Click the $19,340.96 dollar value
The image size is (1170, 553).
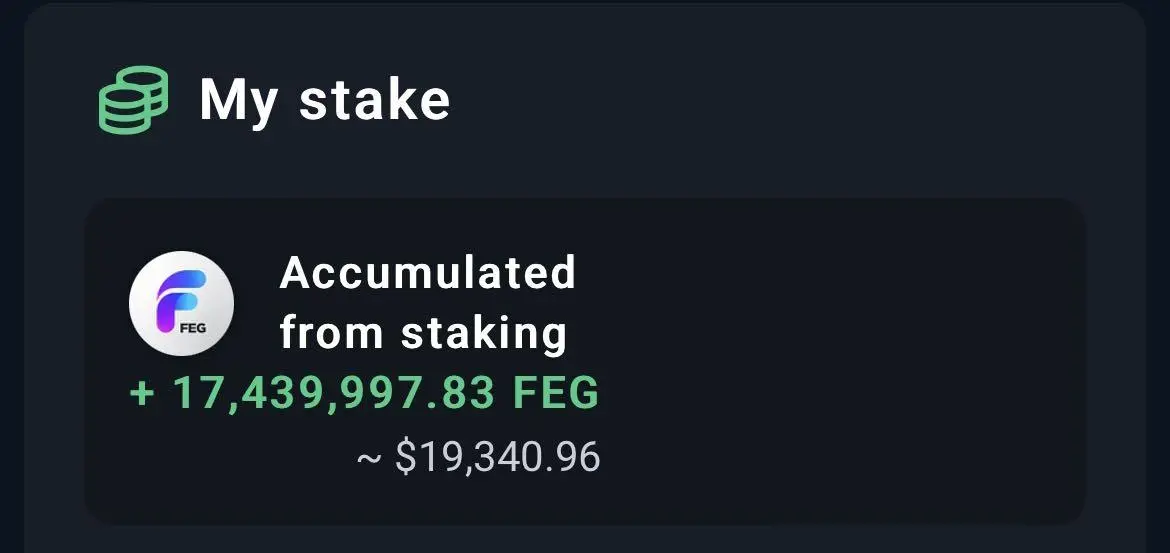pos(498,457)
